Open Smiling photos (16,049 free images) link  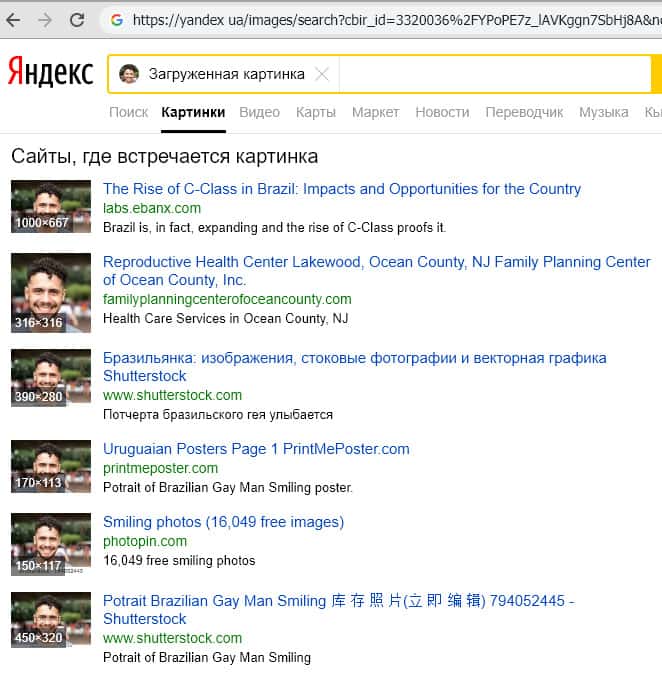click(223, 522)
